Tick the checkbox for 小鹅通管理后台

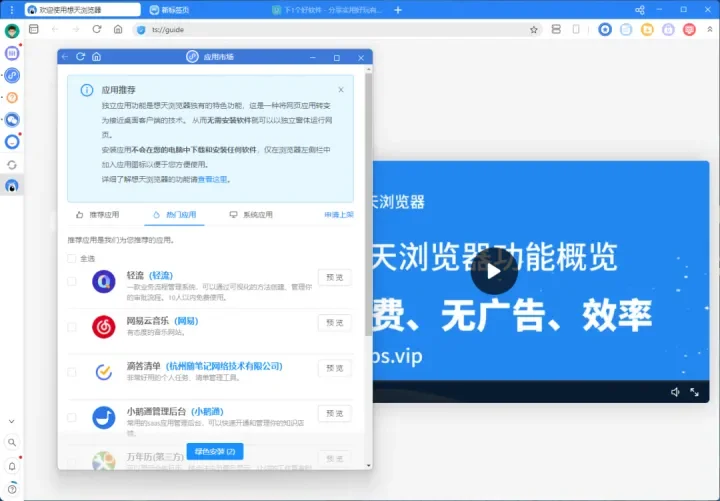click(72, 417)
